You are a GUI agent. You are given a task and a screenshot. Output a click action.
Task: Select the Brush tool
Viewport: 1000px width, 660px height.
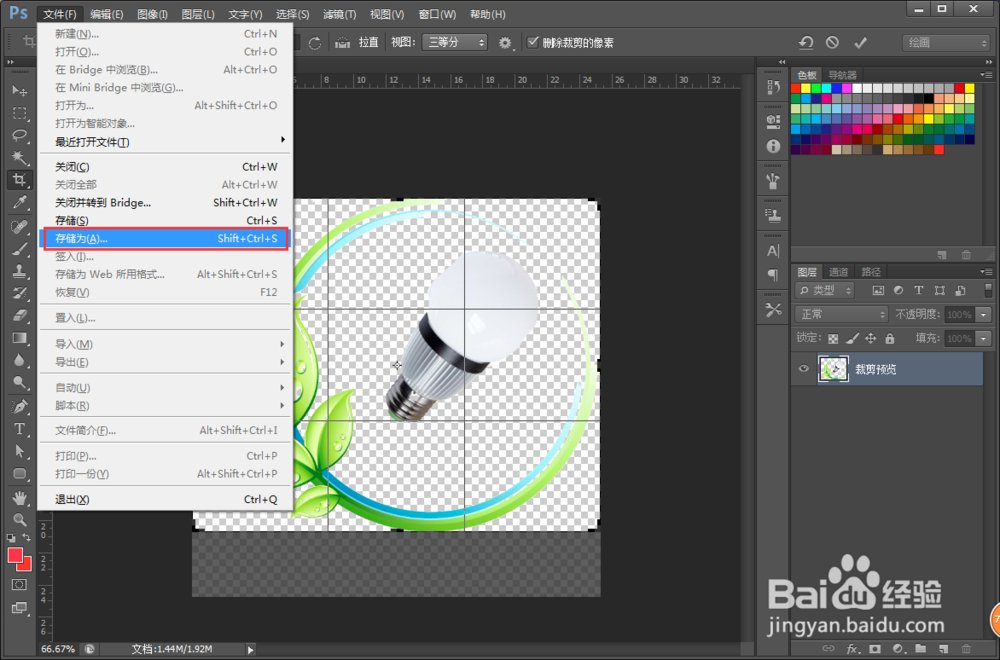[x=19, y=249]
